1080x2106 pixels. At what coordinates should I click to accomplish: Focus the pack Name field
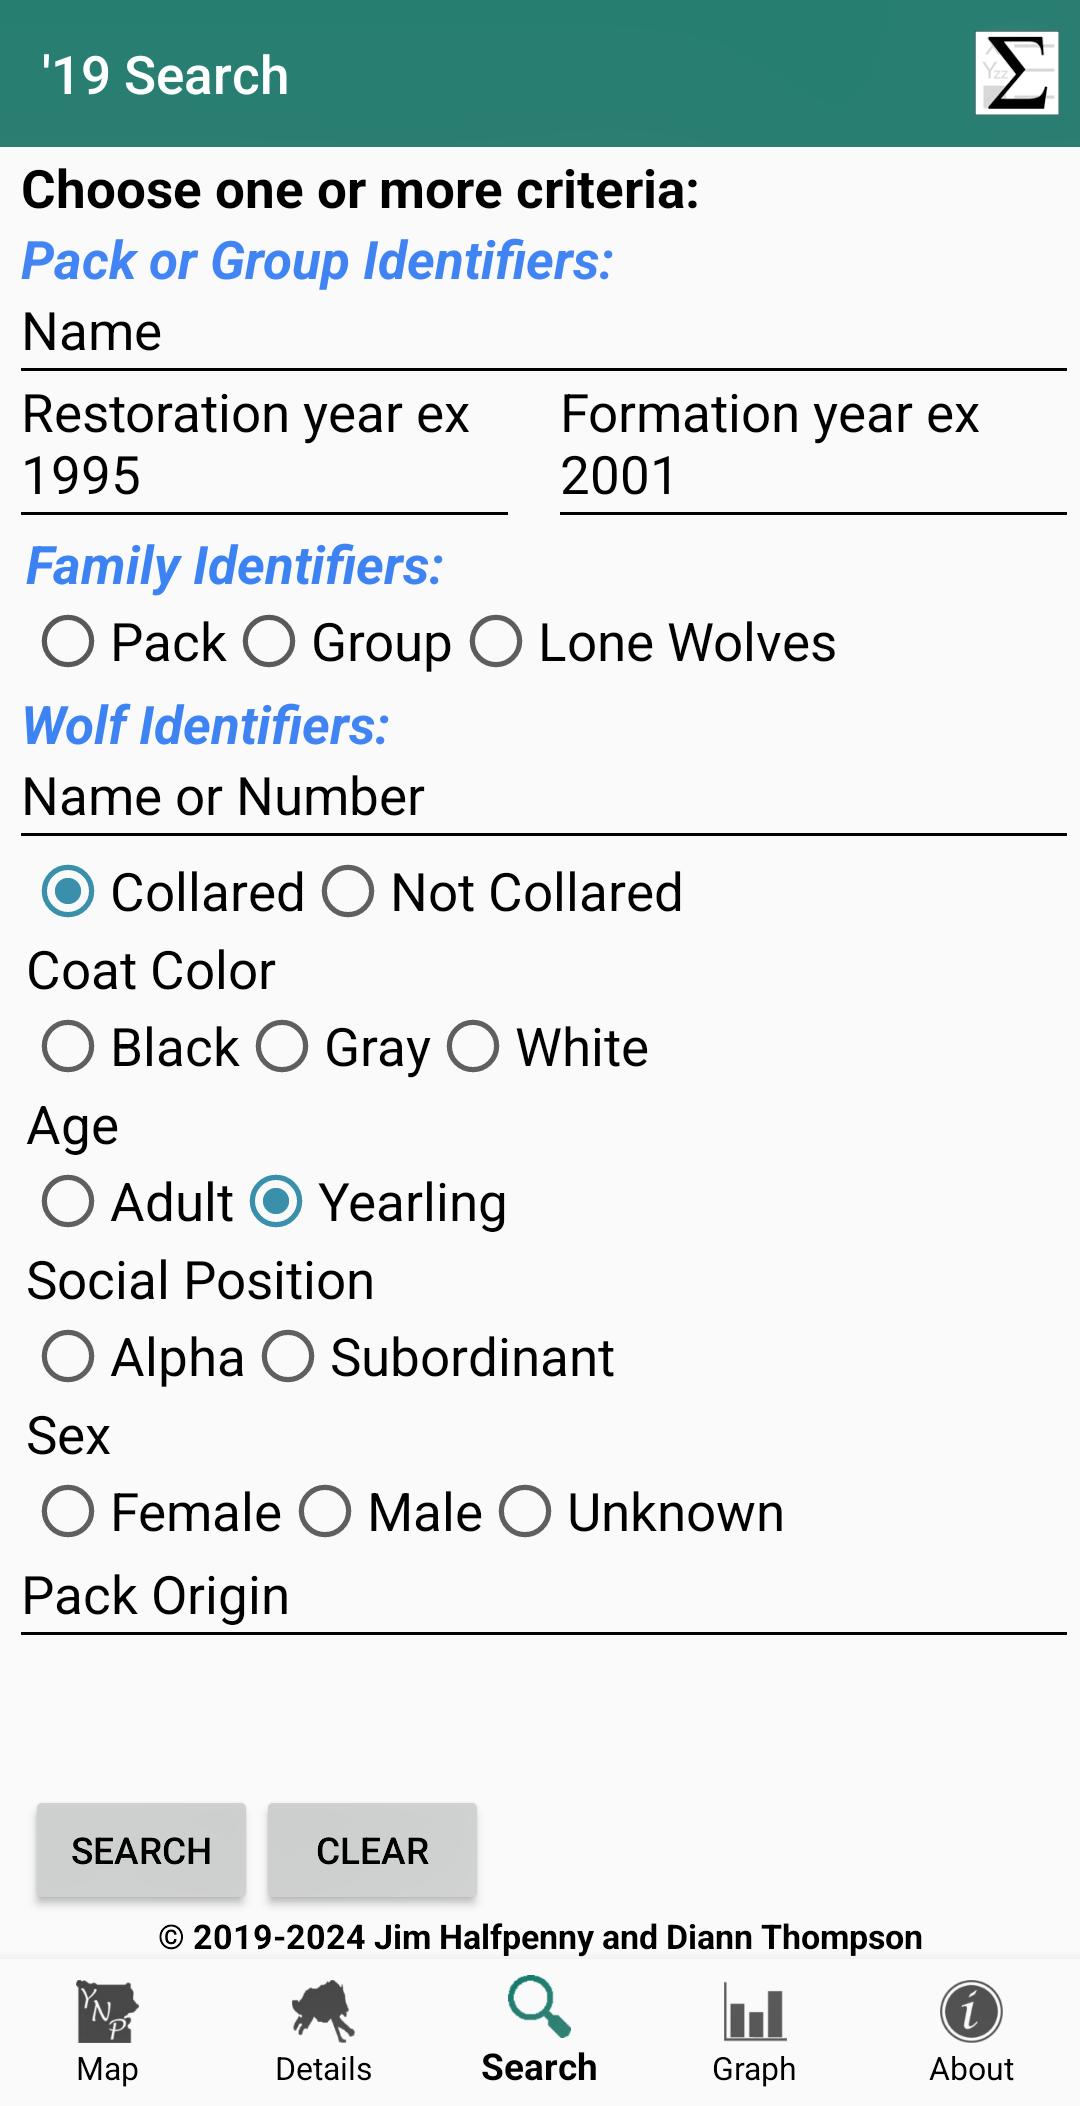tap(544, 335)
